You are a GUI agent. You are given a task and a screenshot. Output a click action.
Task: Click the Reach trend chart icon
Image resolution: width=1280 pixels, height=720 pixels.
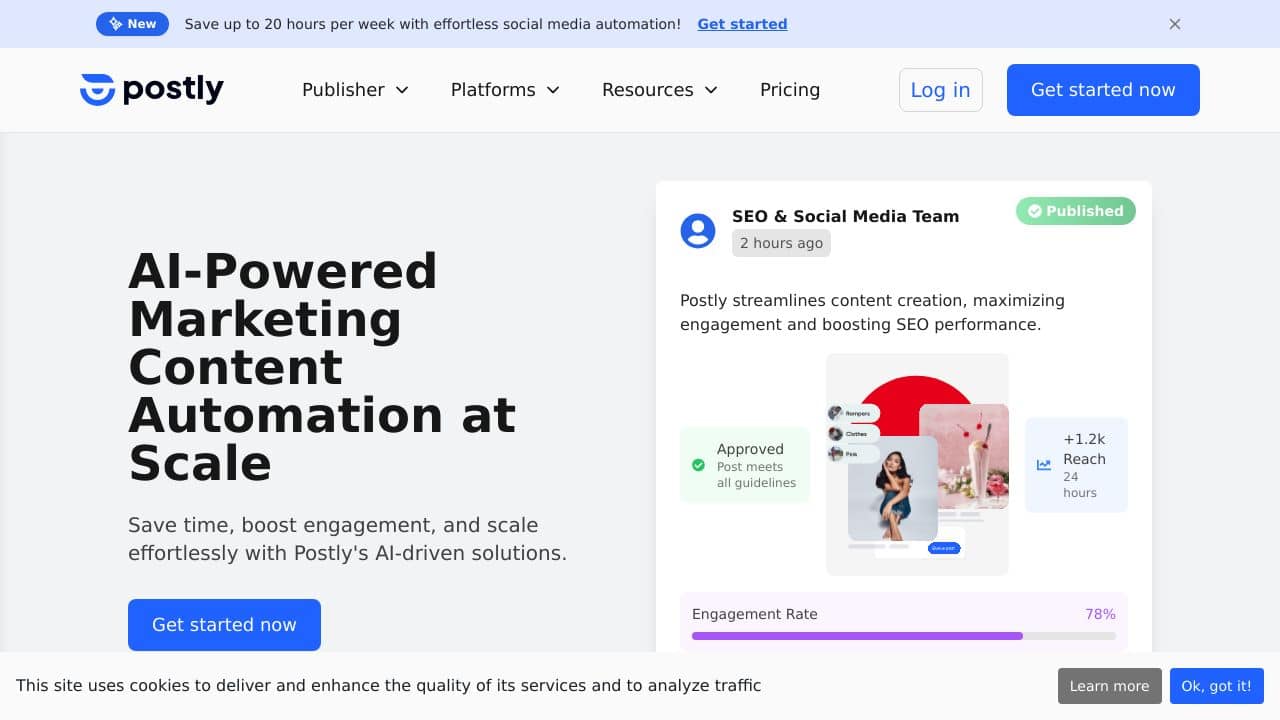tap(1044, 465)
